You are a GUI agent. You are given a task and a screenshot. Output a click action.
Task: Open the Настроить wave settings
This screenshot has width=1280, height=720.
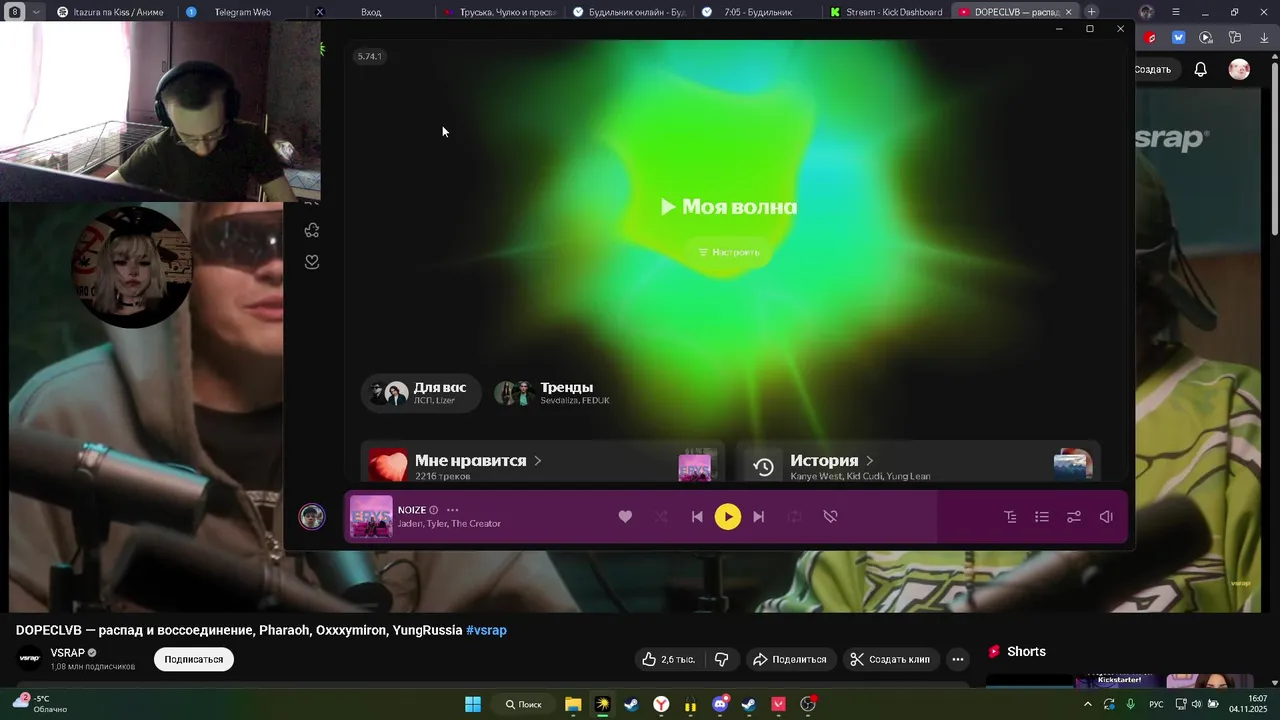729,252
